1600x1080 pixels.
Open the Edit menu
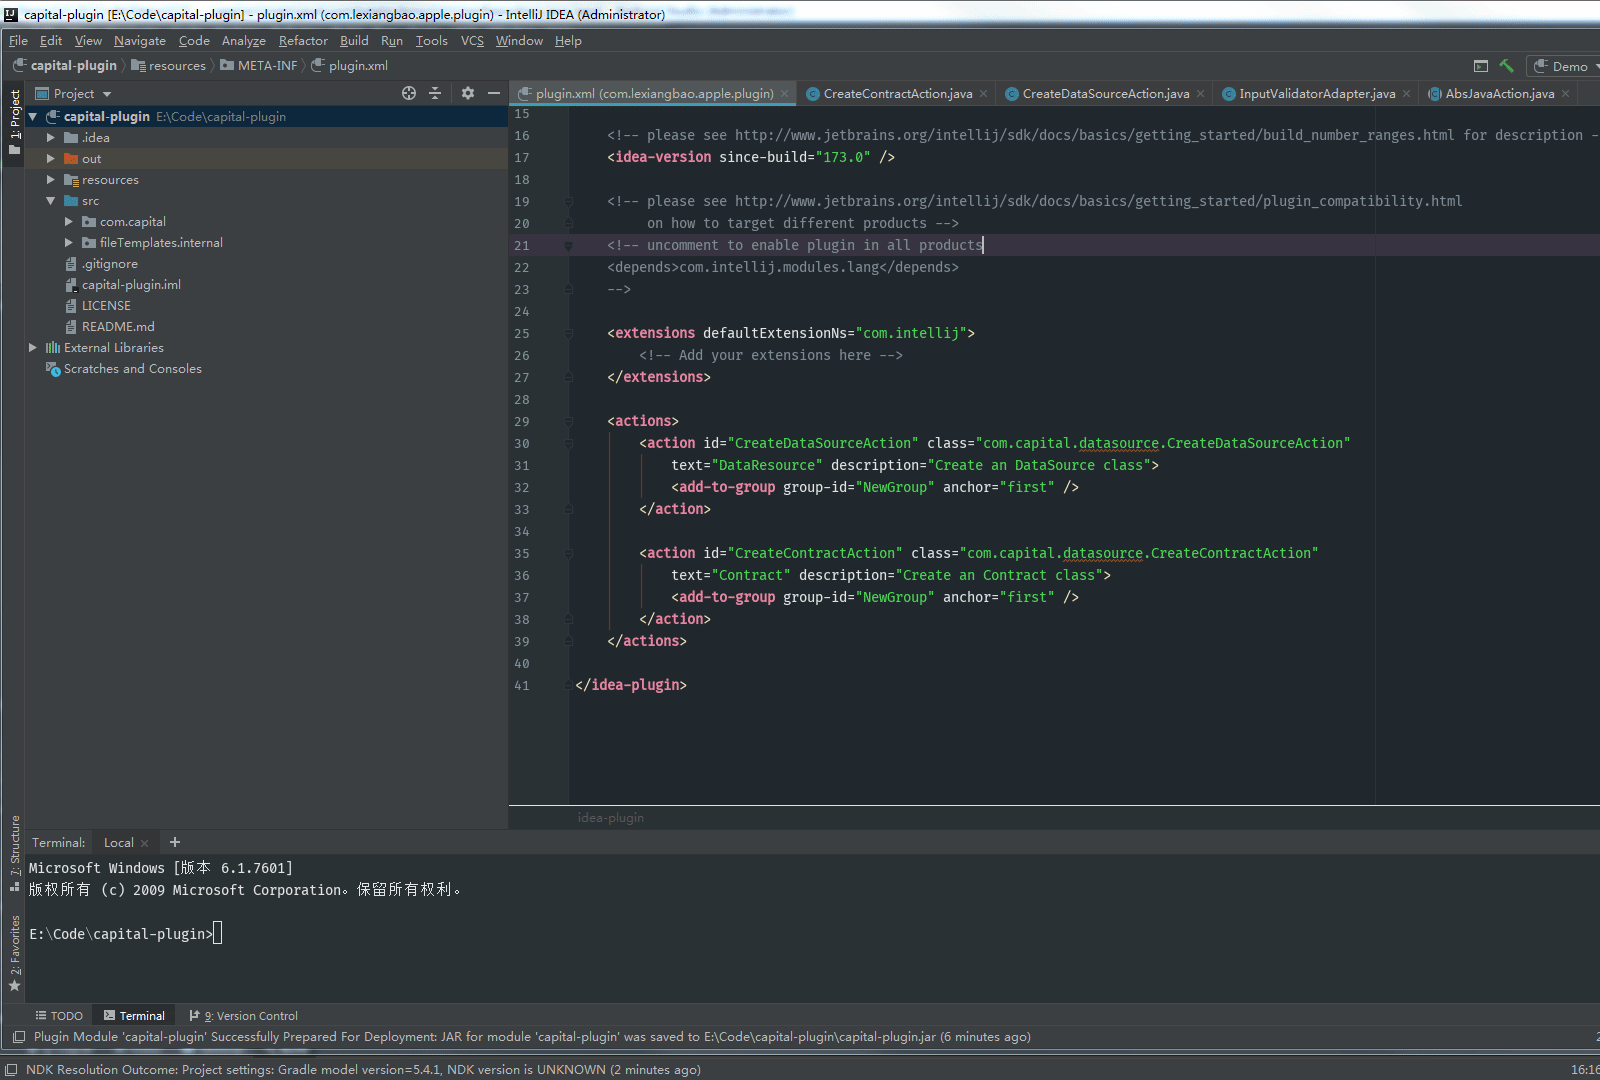pos(51,41)
